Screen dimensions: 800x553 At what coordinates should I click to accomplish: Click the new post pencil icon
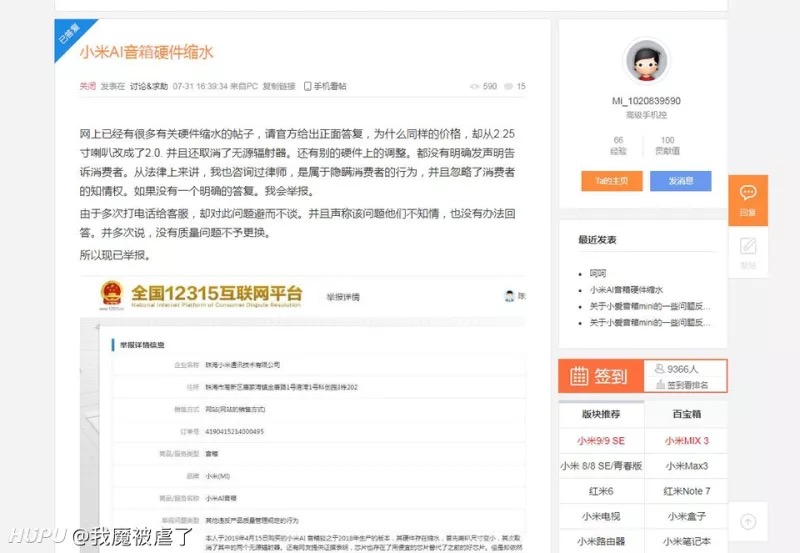tap(748, 246)
